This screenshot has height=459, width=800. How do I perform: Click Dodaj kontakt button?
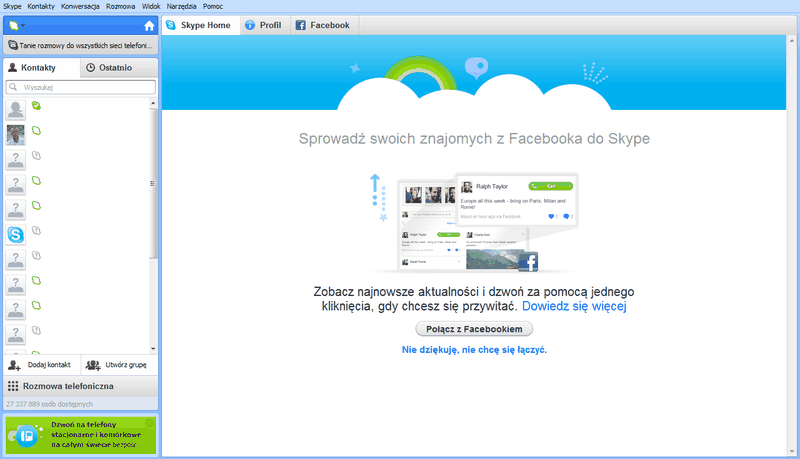click(x=42, y=365)
